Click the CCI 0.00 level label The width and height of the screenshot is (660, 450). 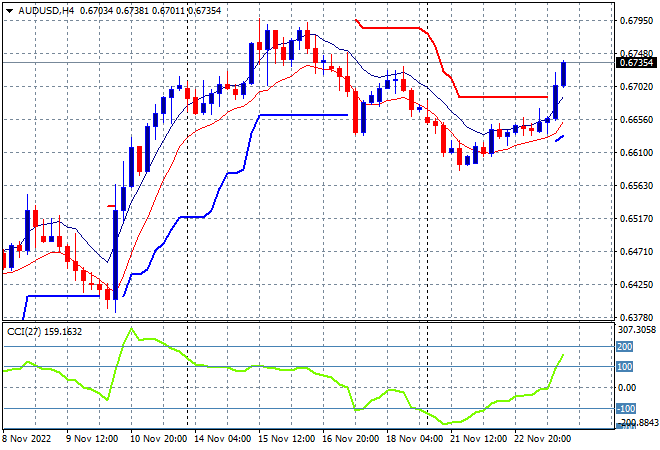(x=627, y=388)
